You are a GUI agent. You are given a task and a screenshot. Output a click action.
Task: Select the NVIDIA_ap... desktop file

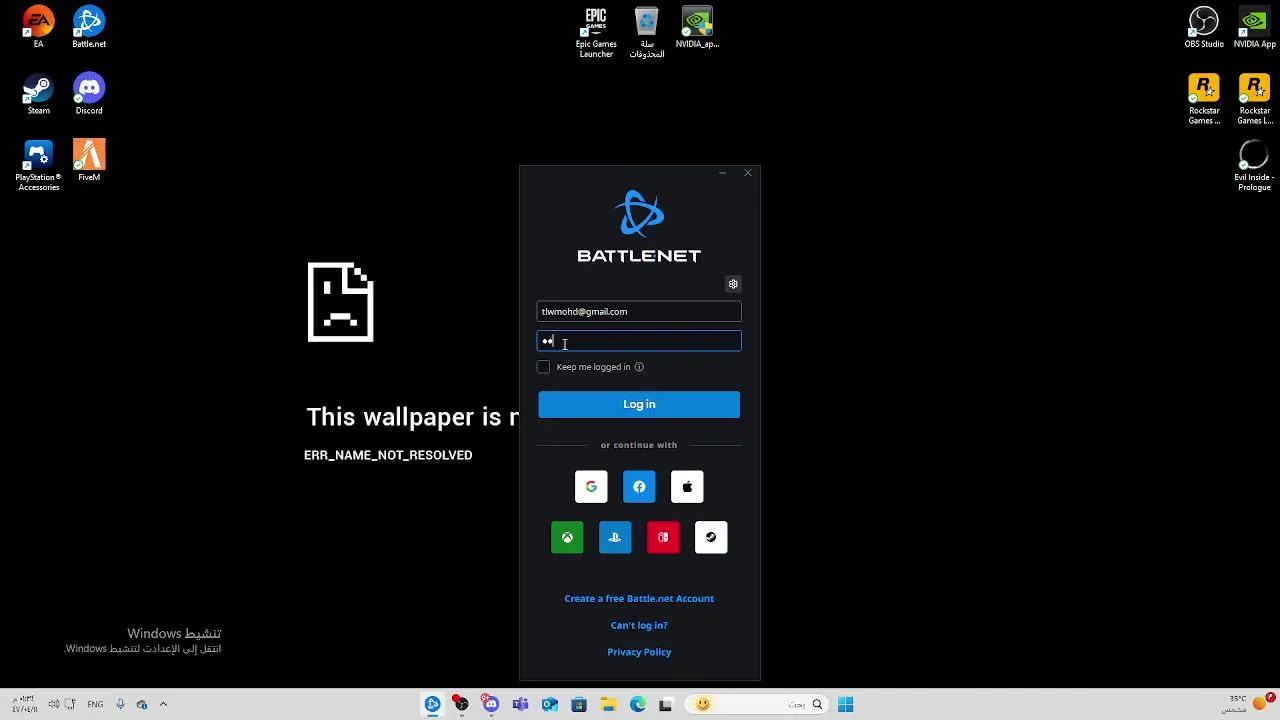coord(697,27)
